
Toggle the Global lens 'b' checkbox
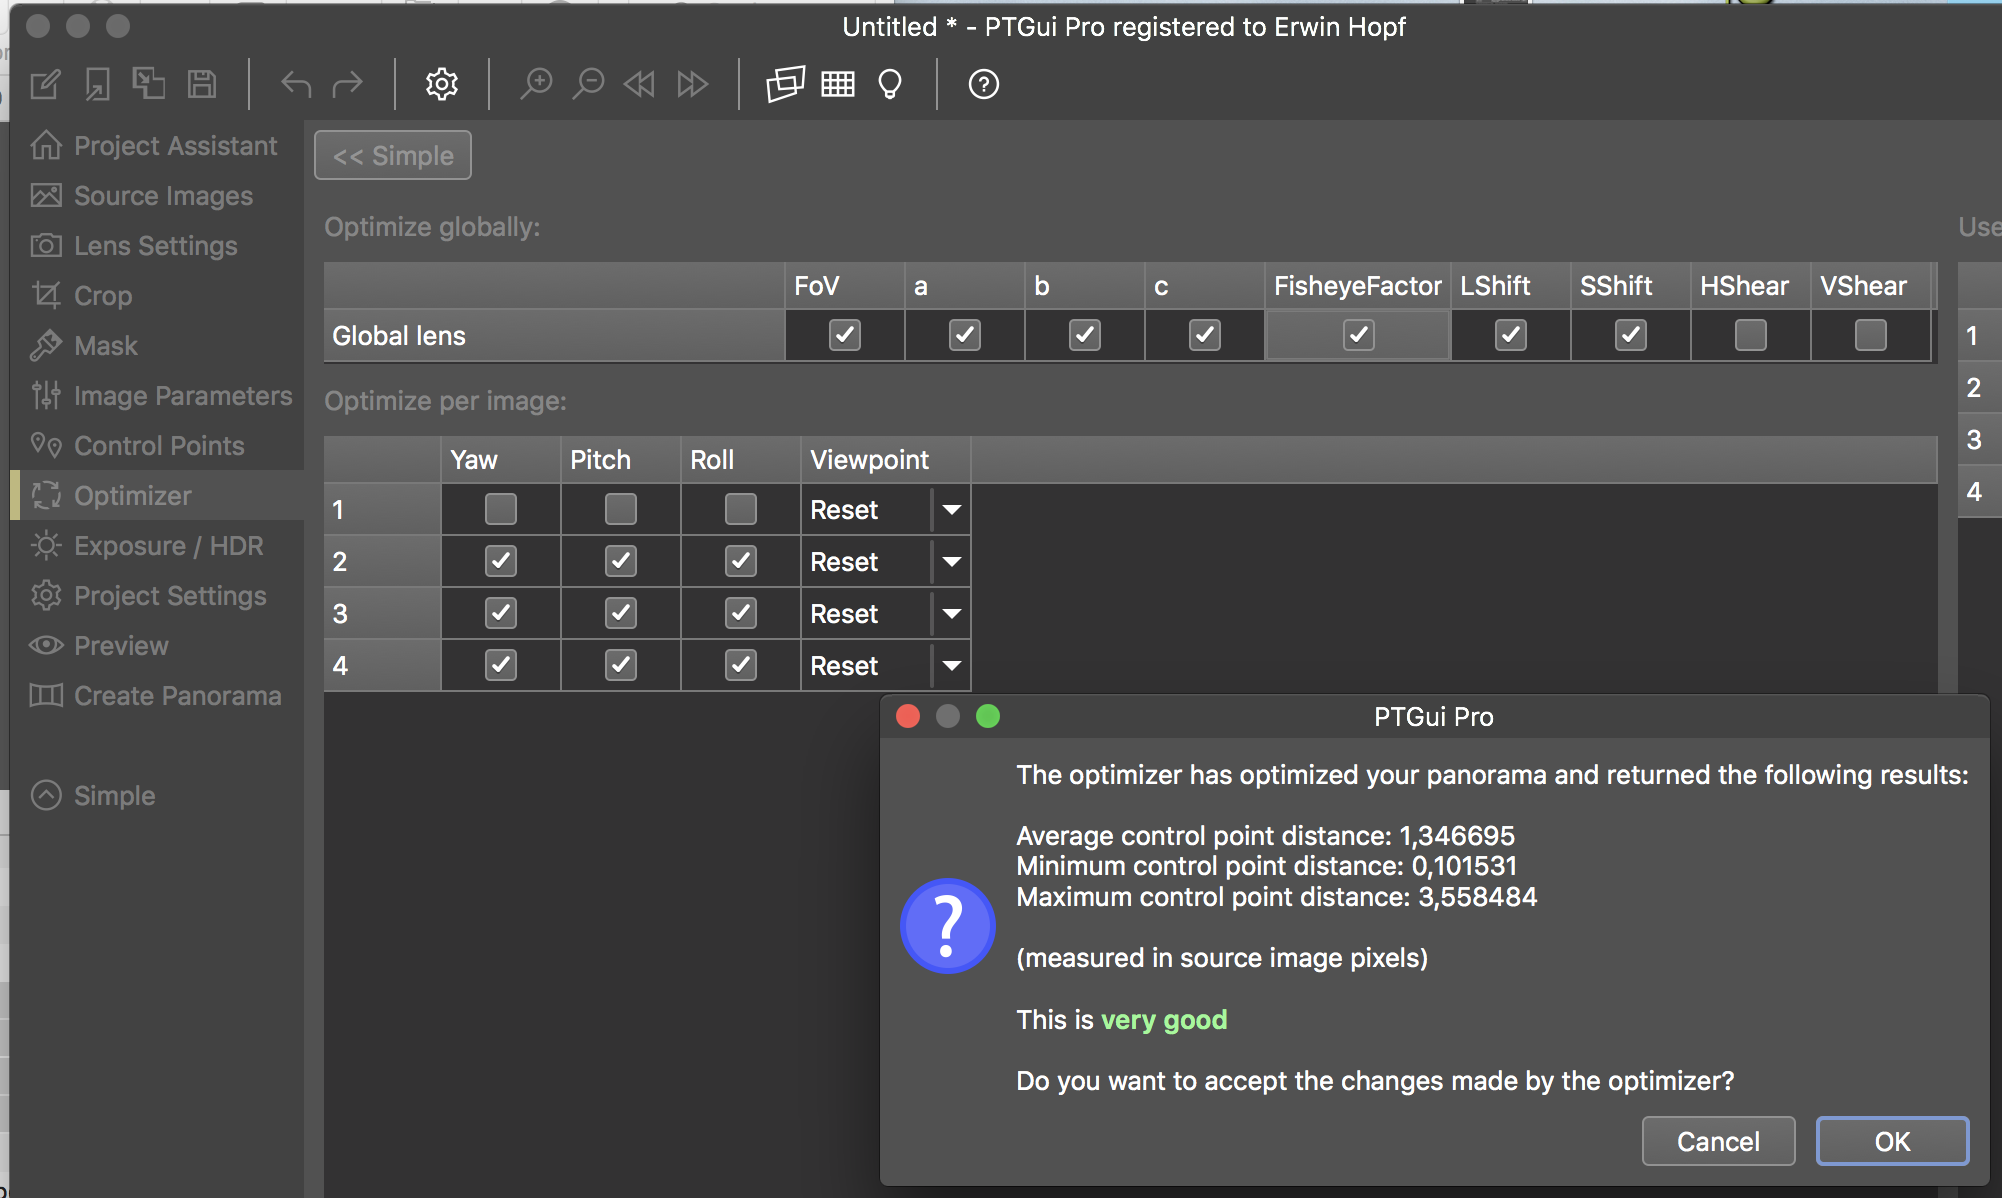pos(1085,335)
